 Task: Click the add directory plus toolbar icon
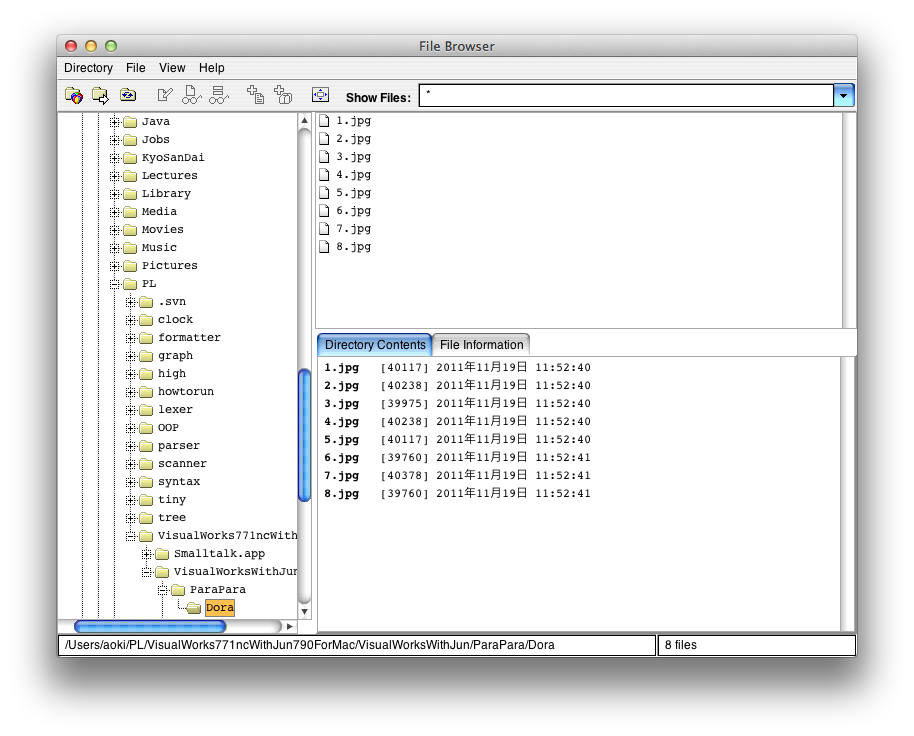pyautogui.click(x=283, y=96)
